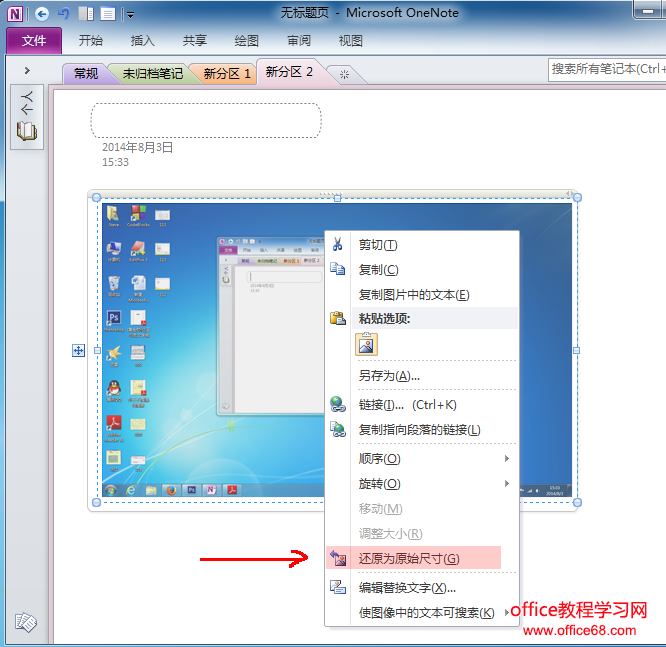Click the top-right resize handle of image
The image size is (666, 647).
(x=577, y=198)
